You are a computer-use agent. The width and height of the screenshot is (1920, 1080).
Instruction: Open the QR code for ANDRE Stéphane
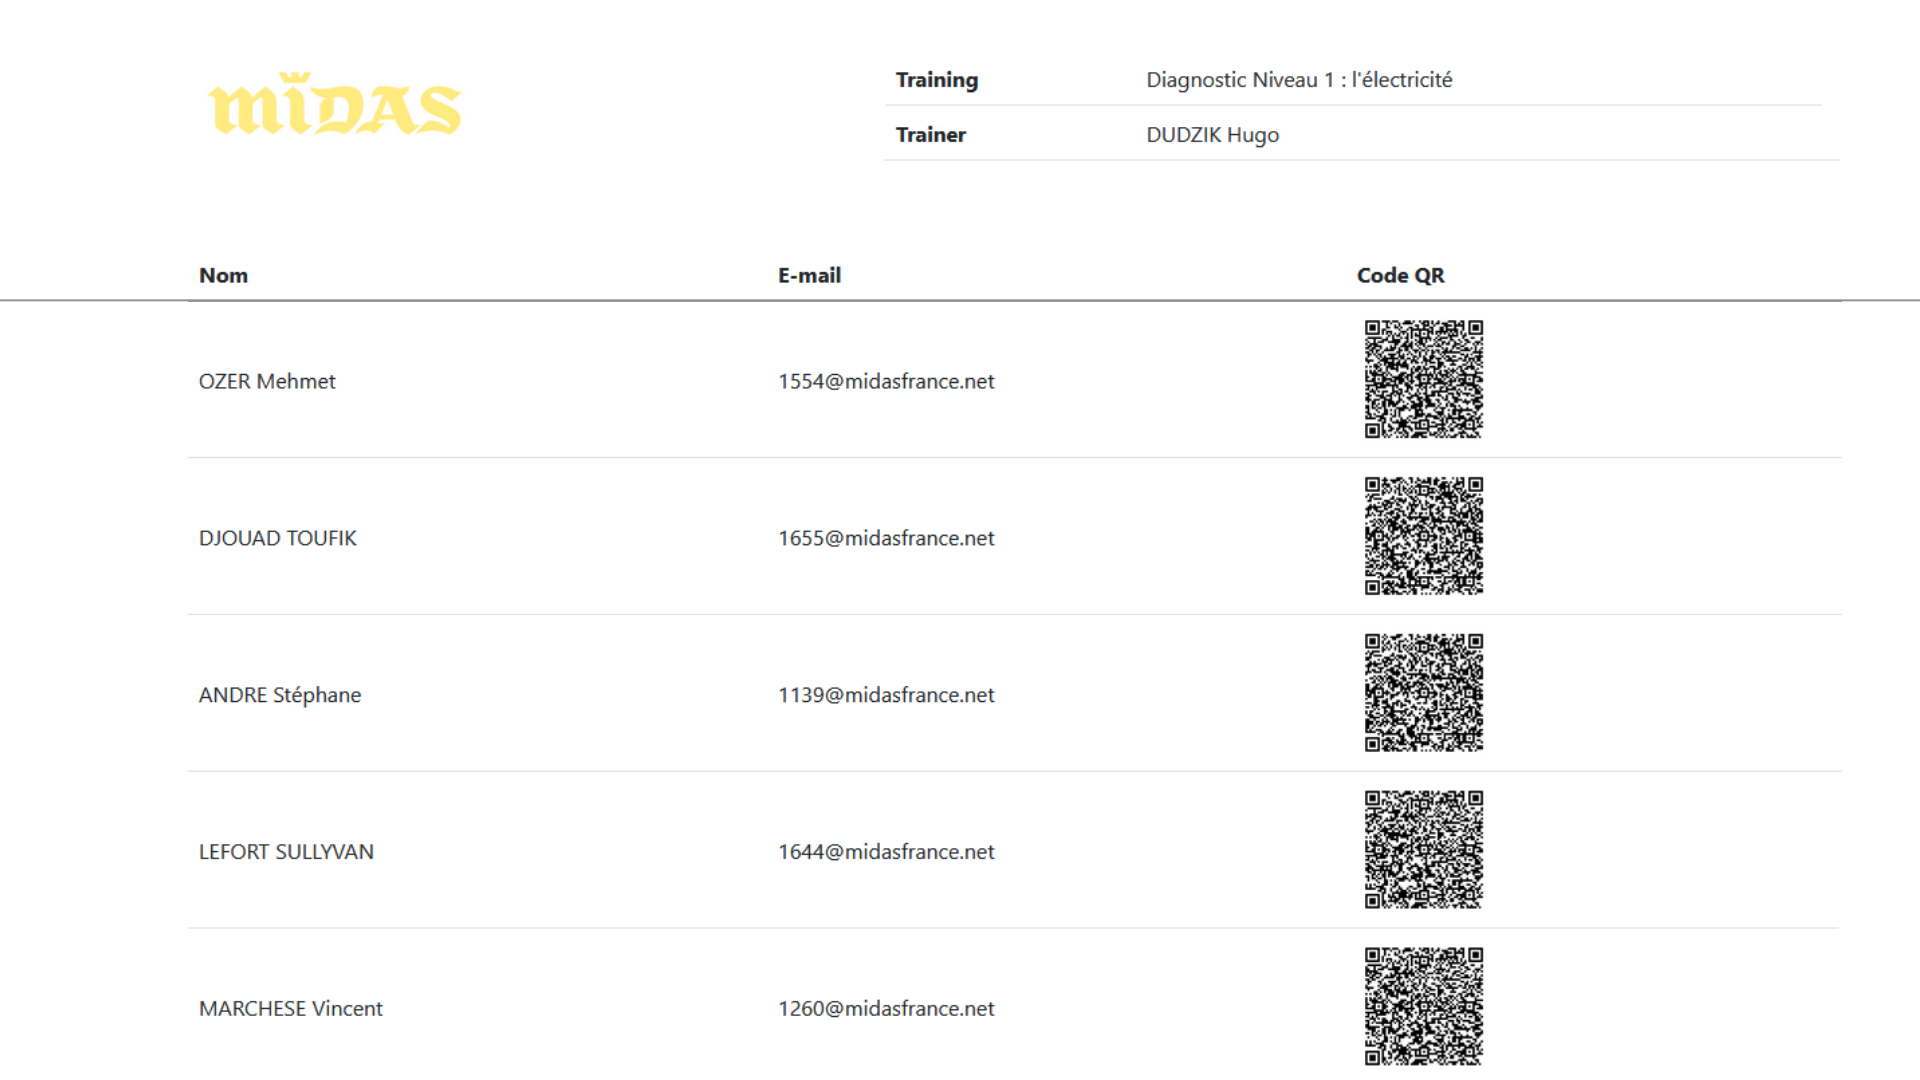coord(1424,693)
